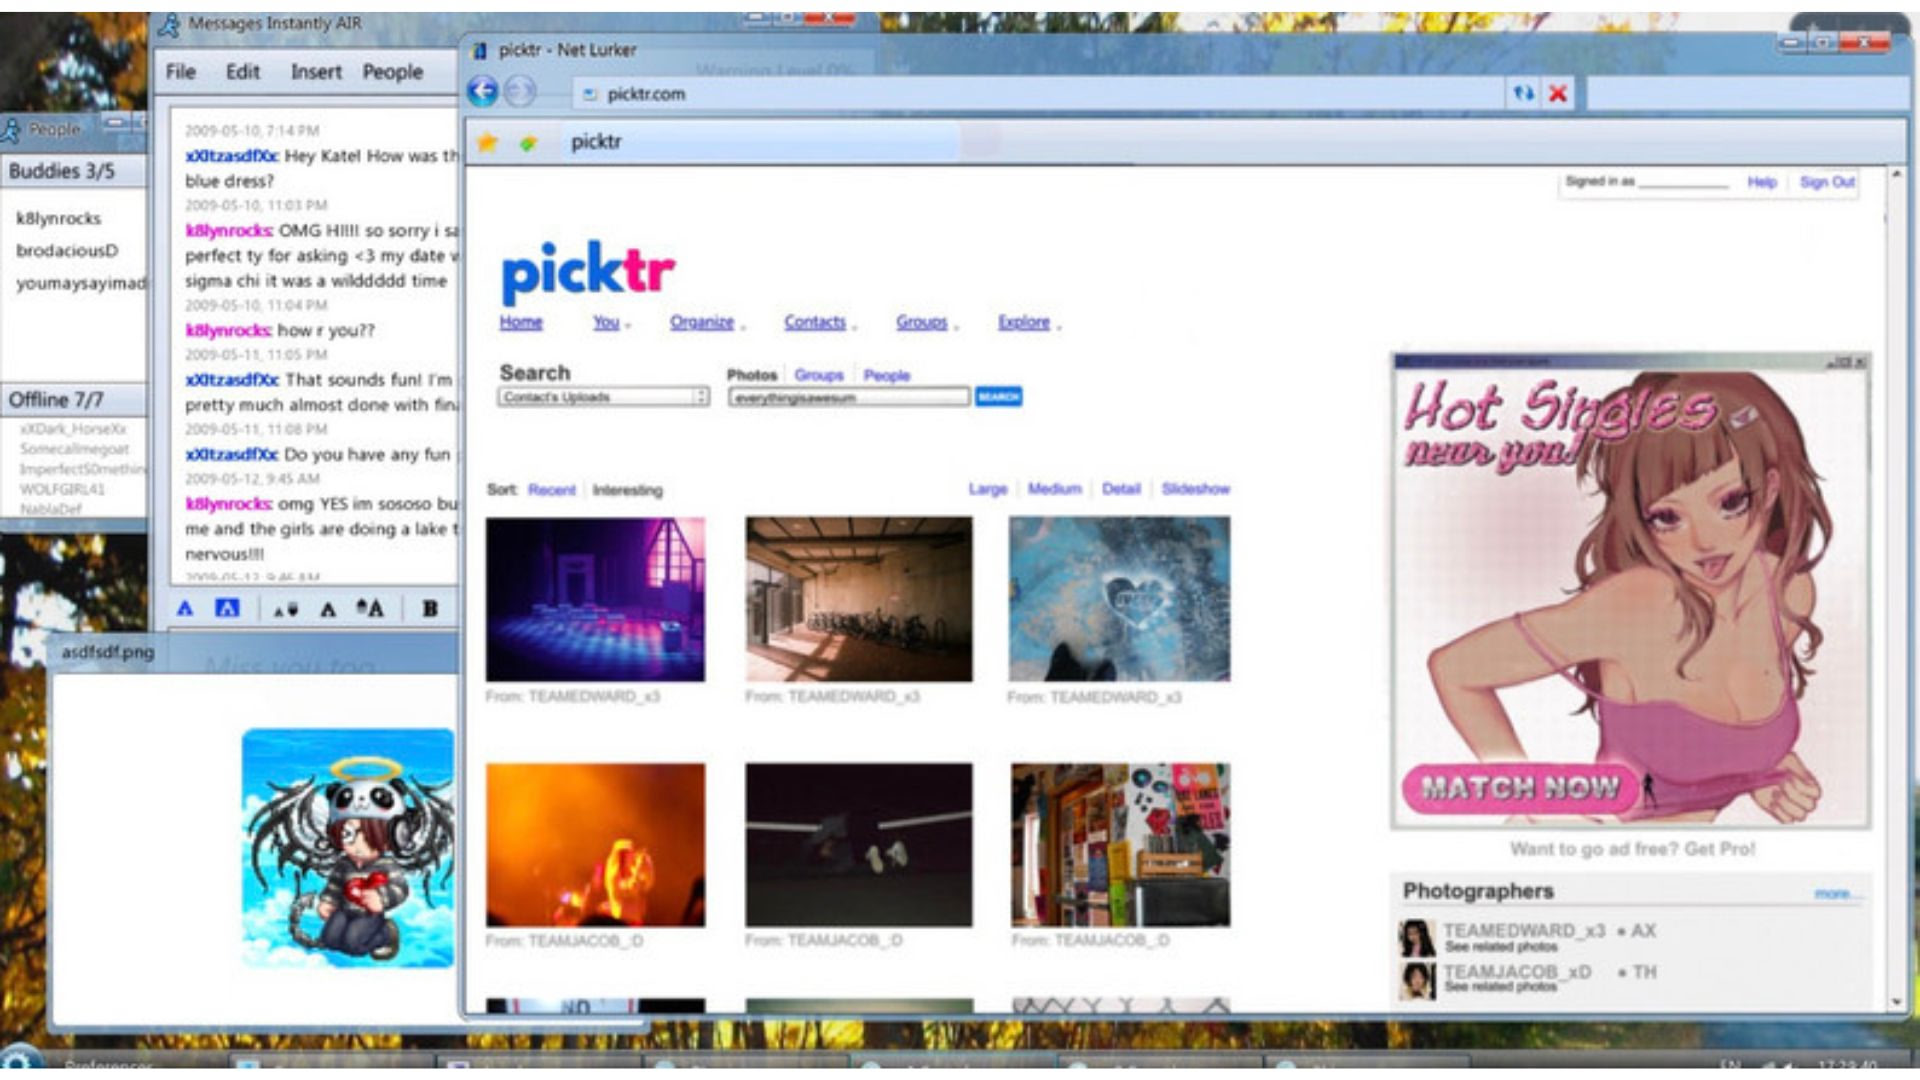
Task: Start the Slideshow view
Action: (1196, 489)
